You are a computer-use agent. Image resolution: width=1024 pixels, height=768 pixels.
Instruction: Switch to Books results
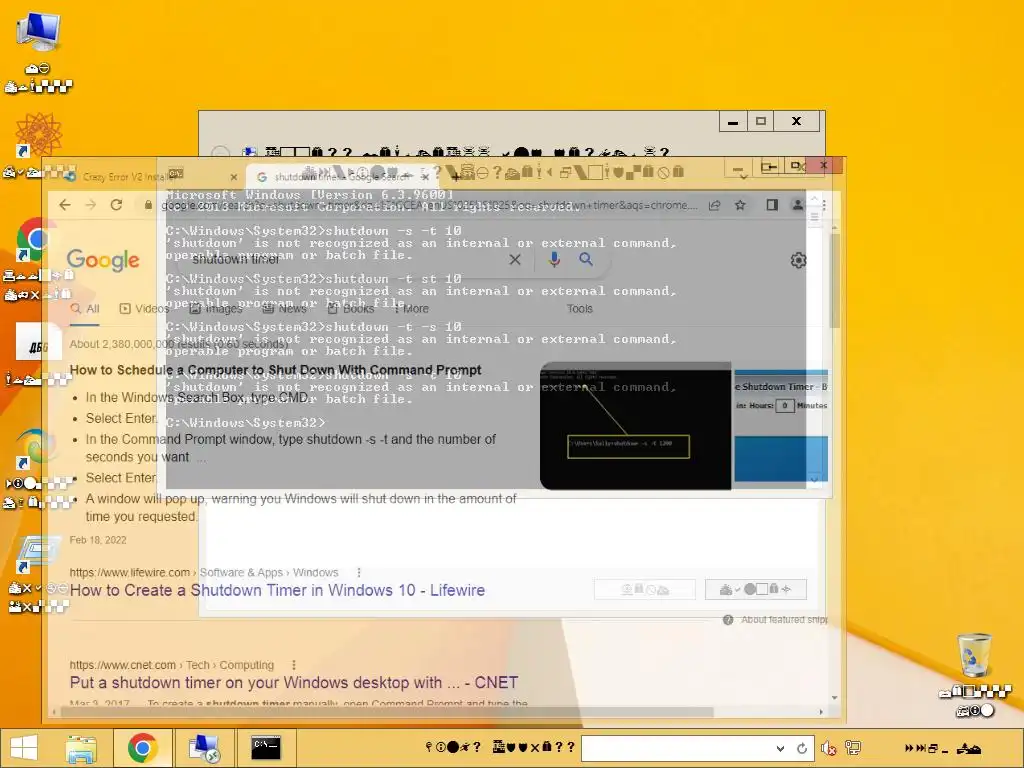click(x=351, y=308)
